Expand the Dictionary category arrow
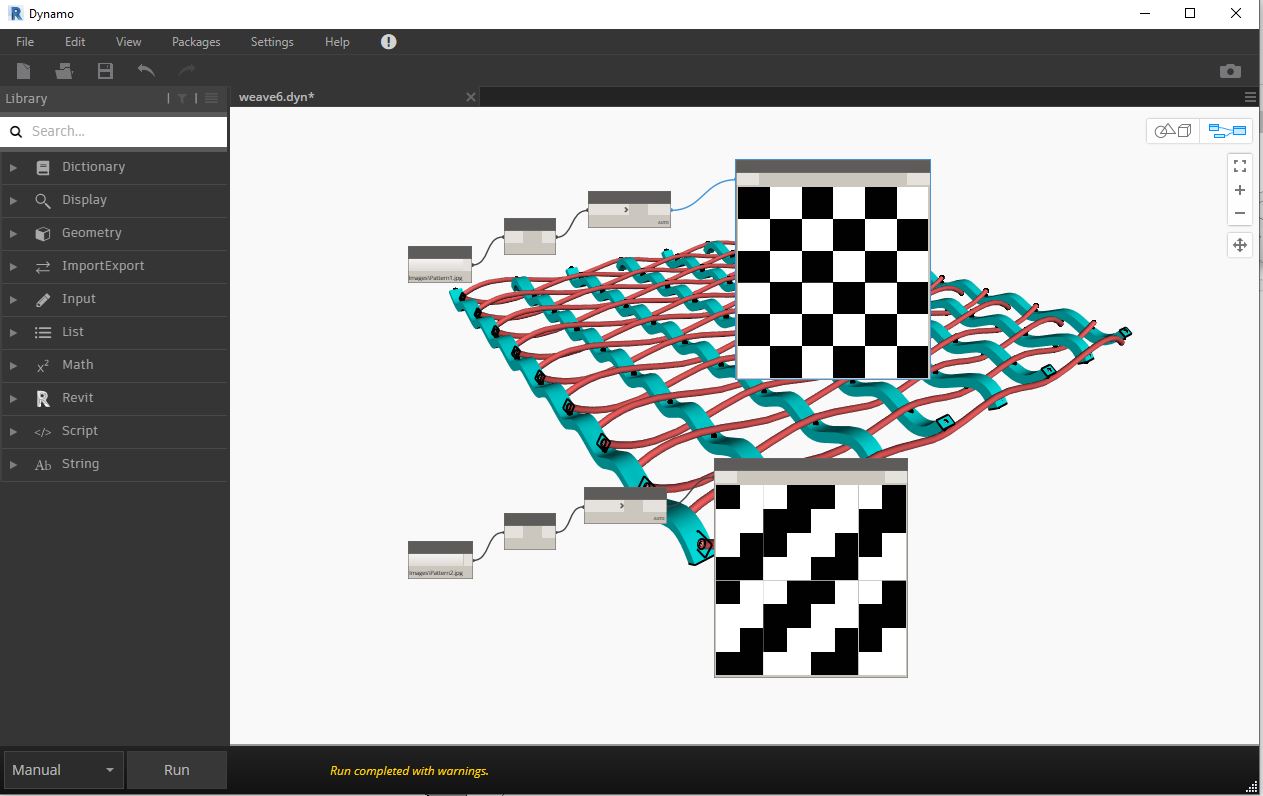 (x=13, y=168)
